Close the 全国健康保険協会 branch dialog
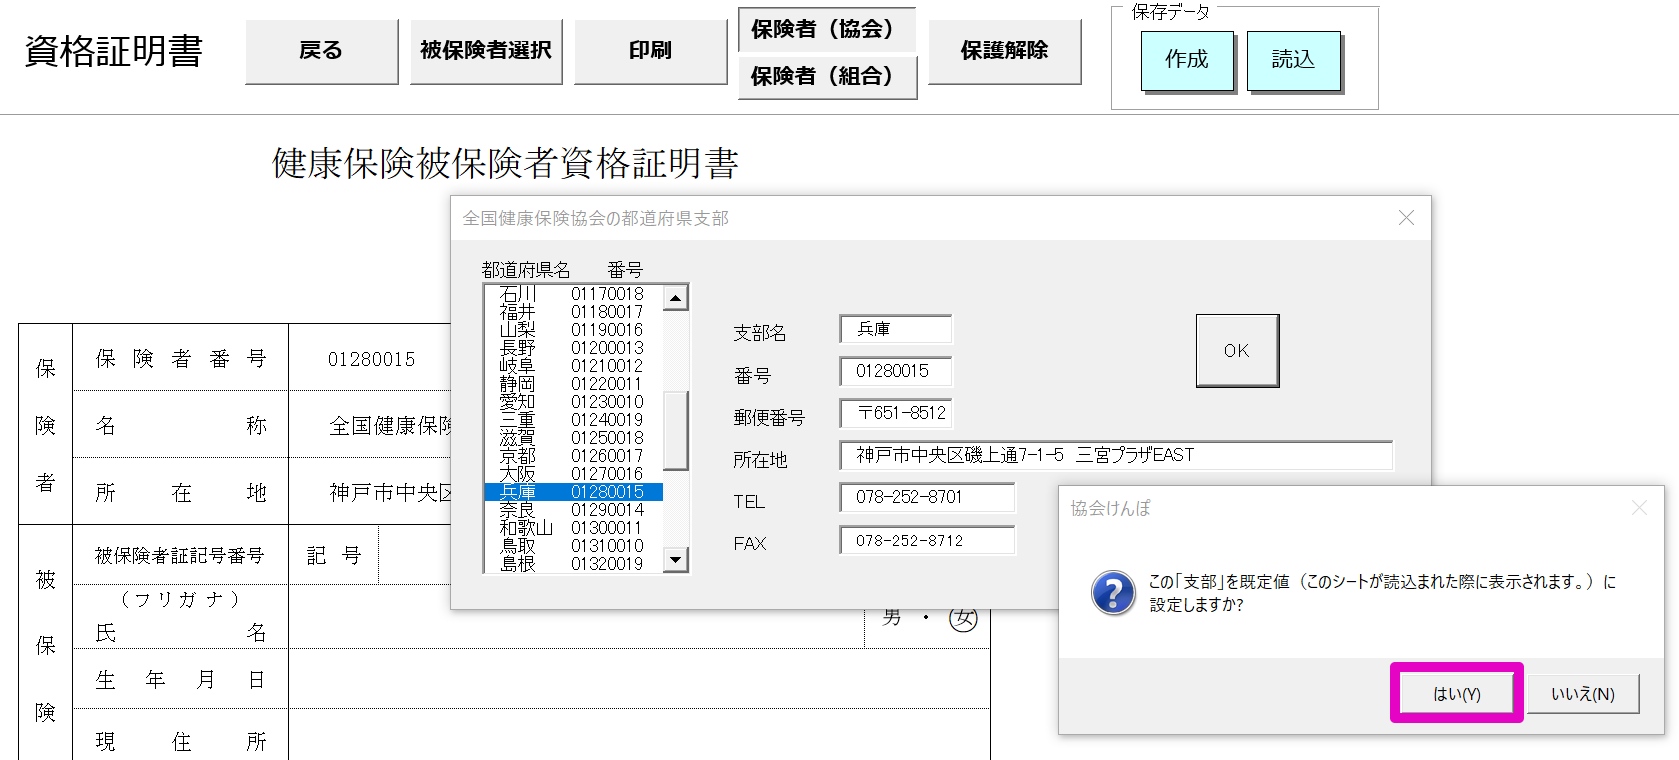The height and width of the screenshot is (760, 1679). pos(1406,218)
